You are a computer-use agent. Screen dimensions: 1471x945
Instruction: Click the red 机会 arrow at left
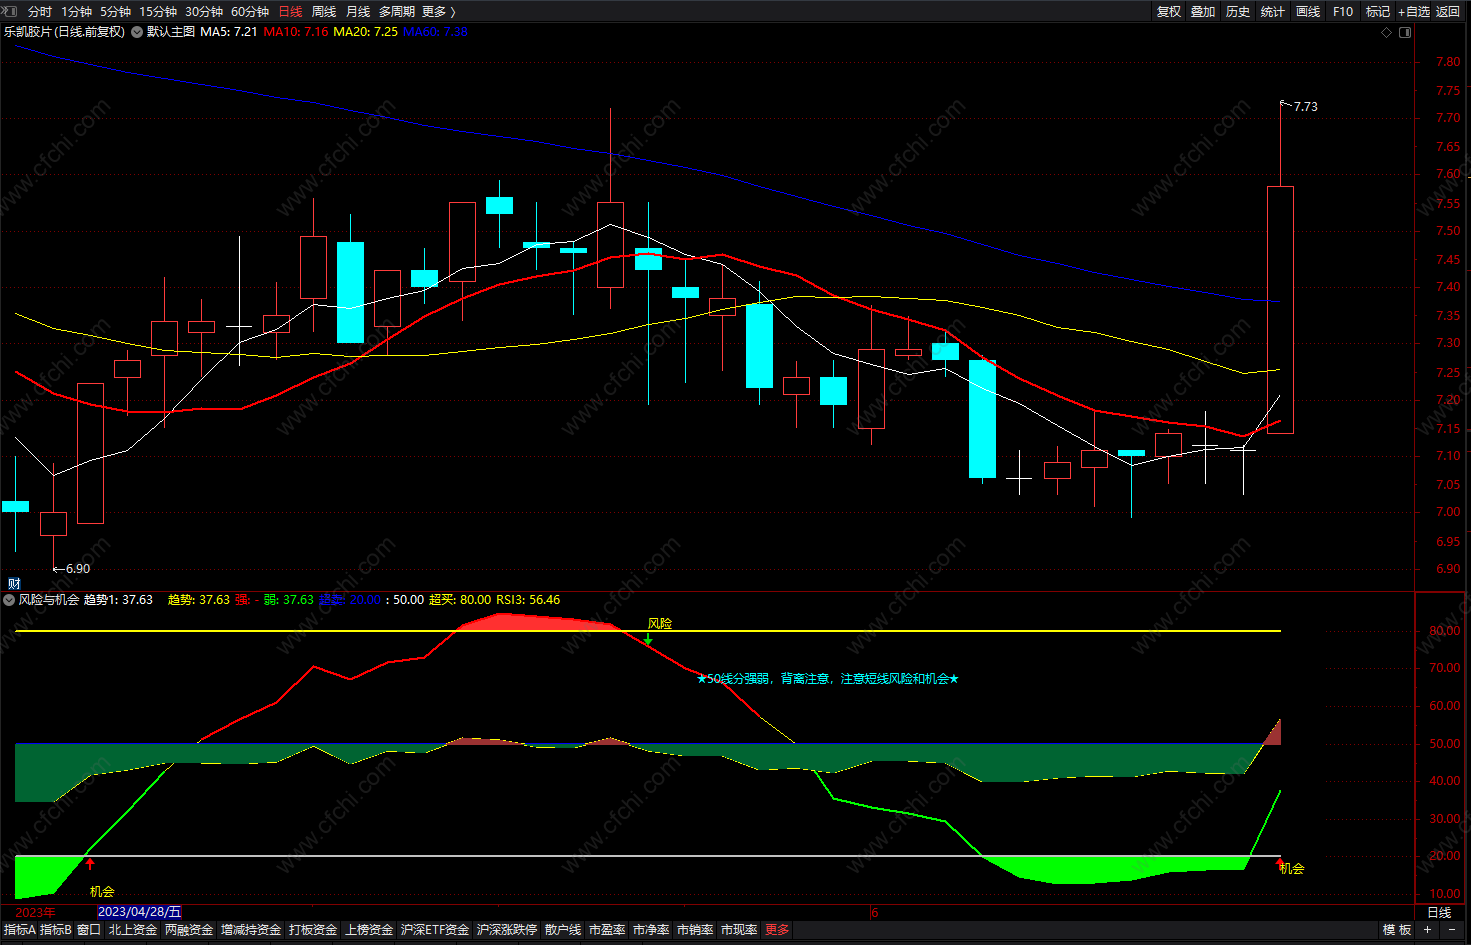pyautogui.click(x=90, y=863)
